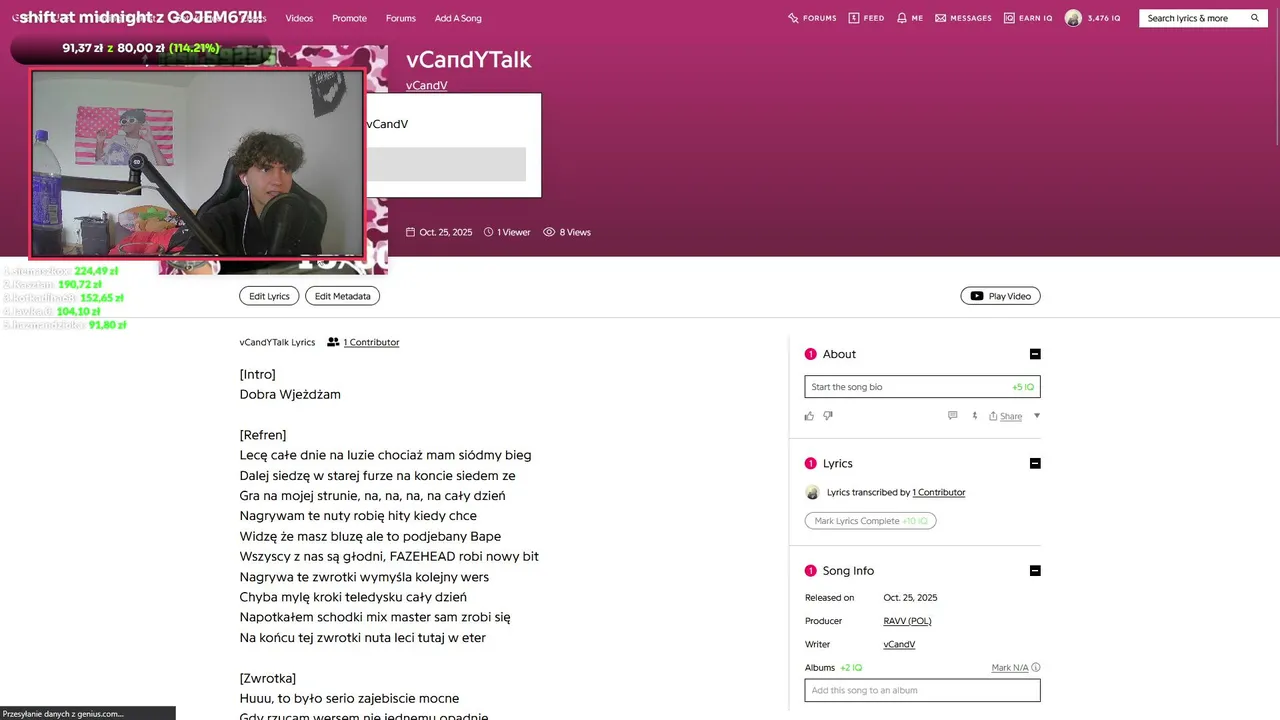The width and height of the screenshot is (1280, 720).
Task: Click the Mark N/A link for Albums
Action: 1010,667
